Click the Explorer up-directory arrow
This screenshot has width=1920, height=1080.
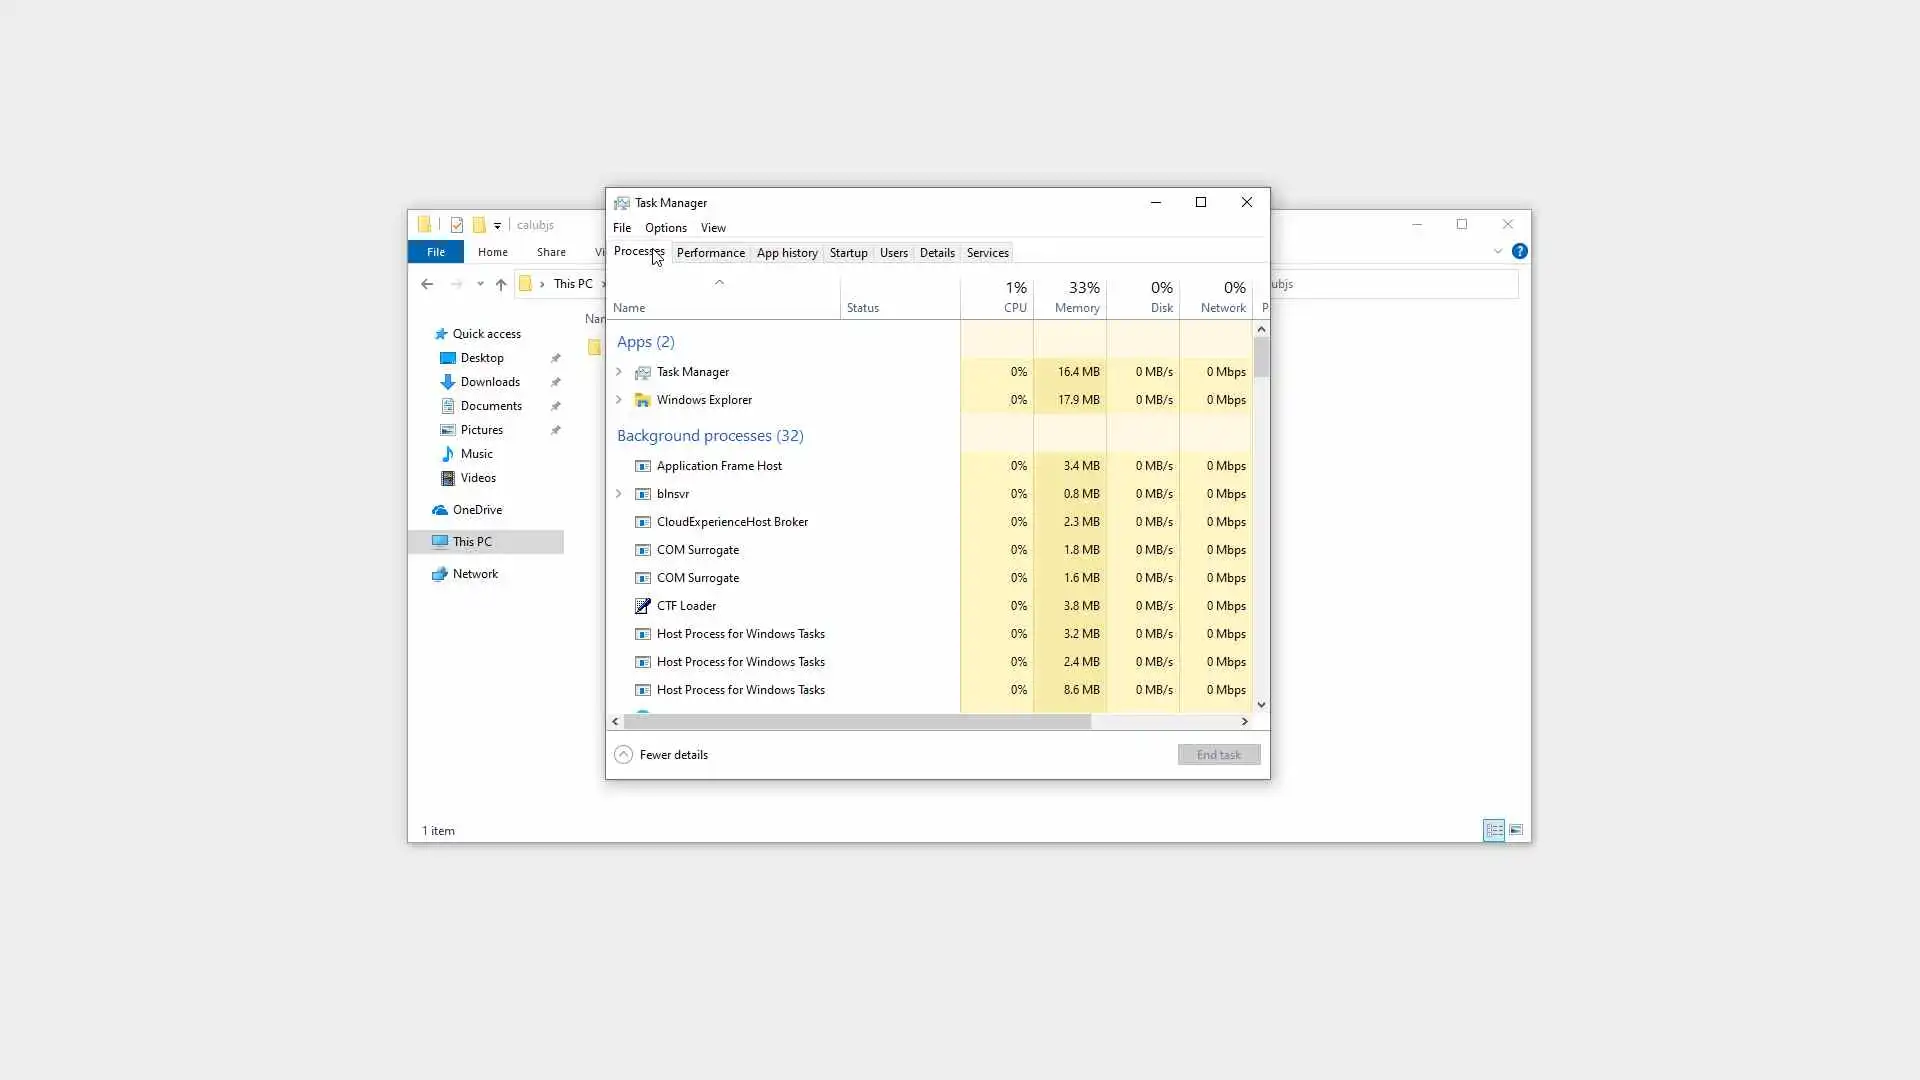click(501, 284)
